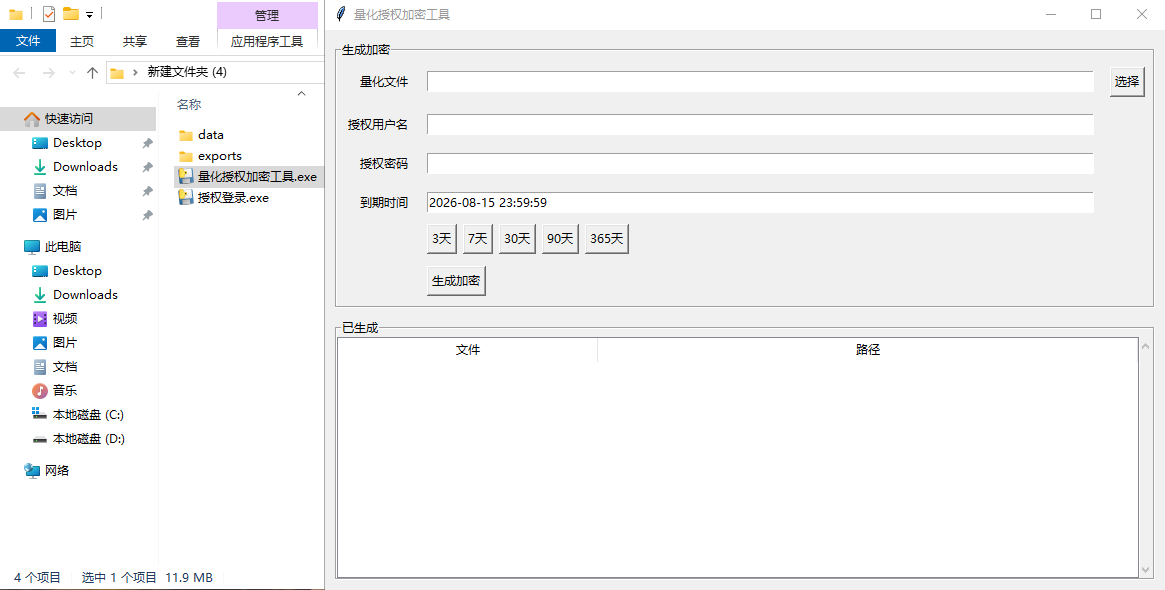This screenshot has width=1165, height=590.
Task: Set expiry with the 7天 button
Action: pyautogui.click(x=478, y=239)
